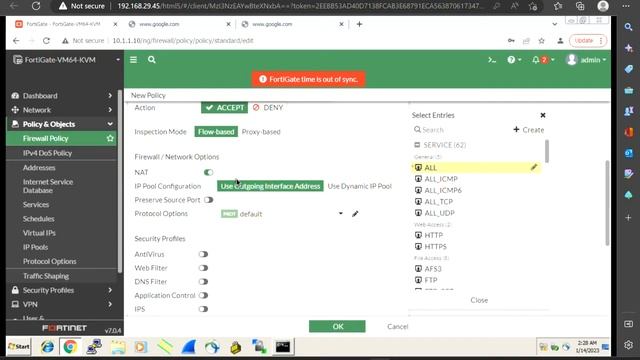This screenshot has height=360, width=640.
Task: Close the Select Entries panel with X
Action: pyautogui.click(x=543, y=115)
